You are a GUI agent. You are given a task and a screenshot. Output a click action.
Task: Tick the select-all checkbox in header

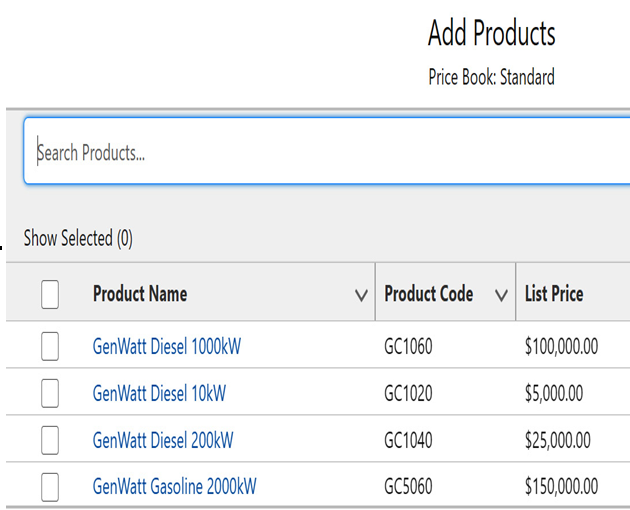click(50, 294)
